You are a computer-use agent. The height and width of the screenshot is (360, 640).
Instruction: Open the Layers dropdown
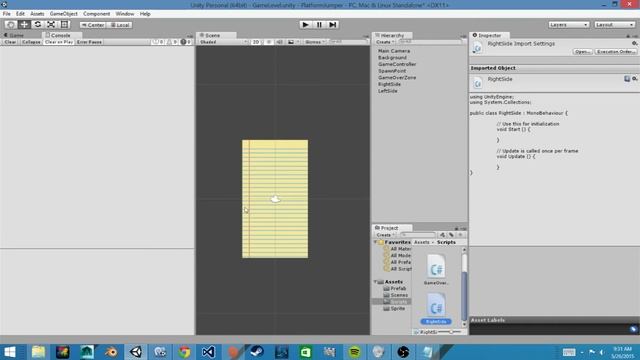point(569,25)
